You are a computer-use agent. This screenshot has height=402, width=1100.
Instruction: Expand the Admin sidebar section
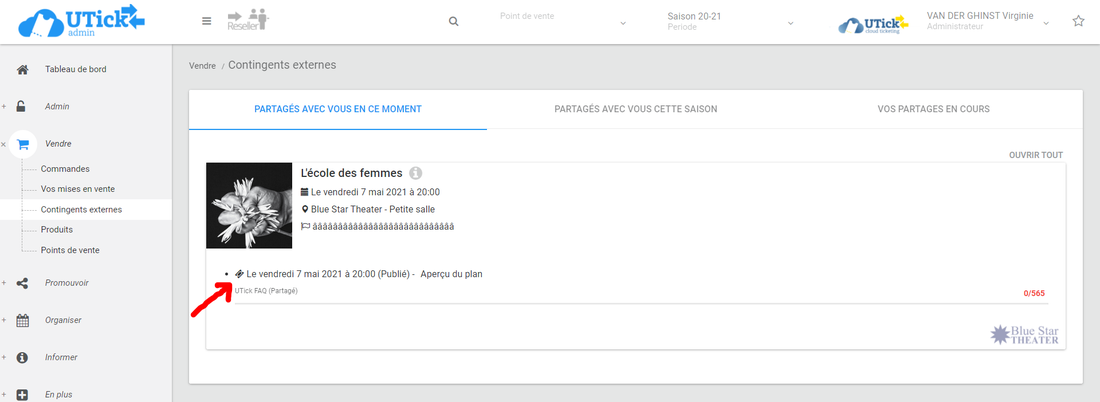(56, 106)
